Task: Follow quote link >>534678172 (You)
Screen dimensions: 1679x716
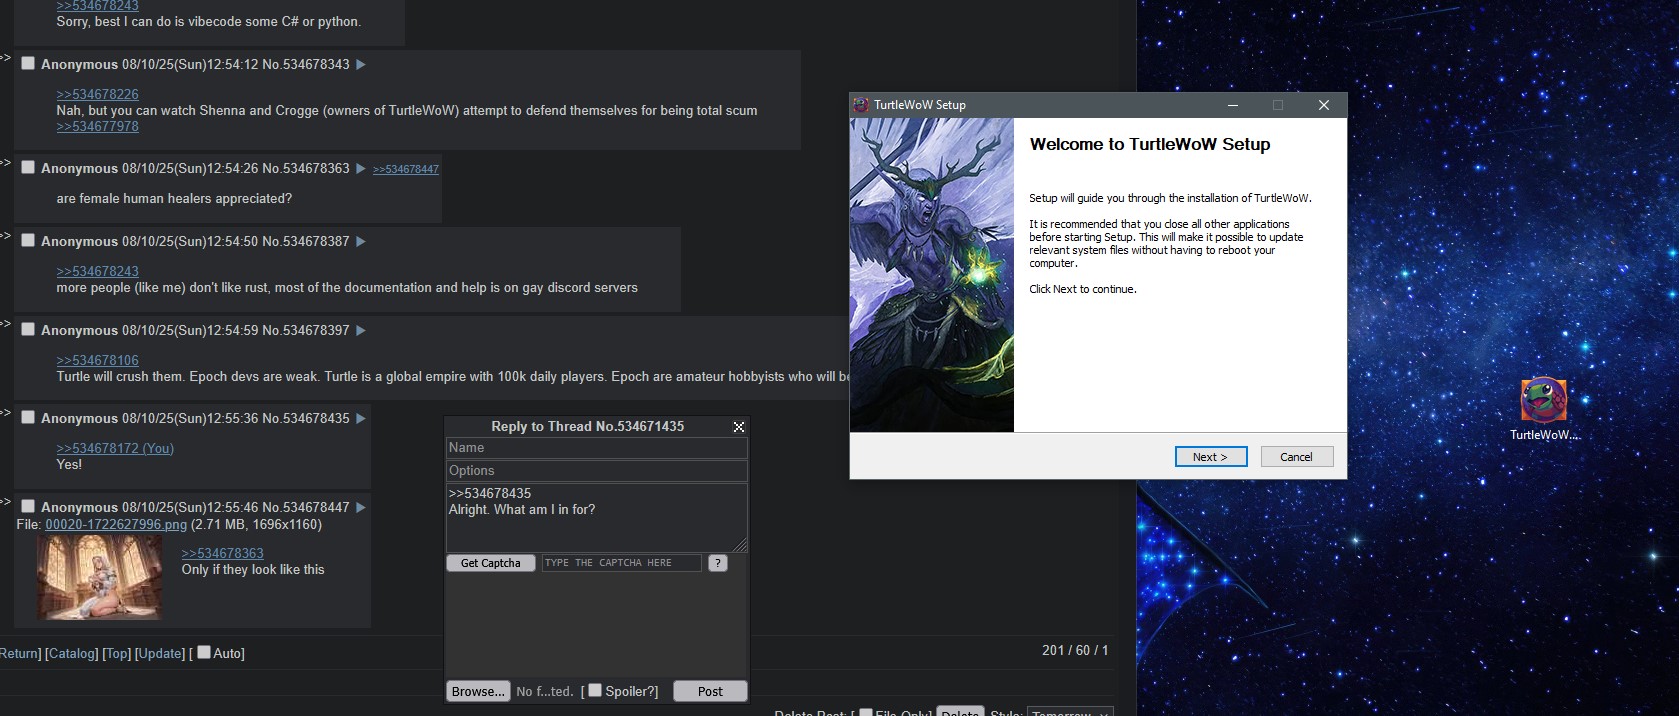Action: [x=115, y=448]
